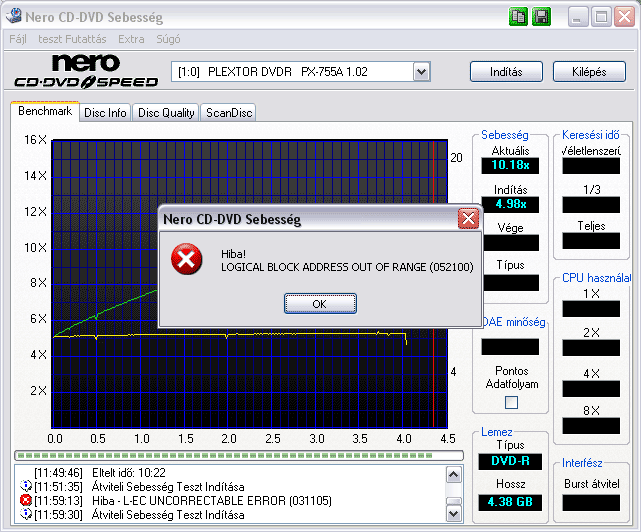
Task: Switch to the Disc Quality tab
Action: point(166,113)
